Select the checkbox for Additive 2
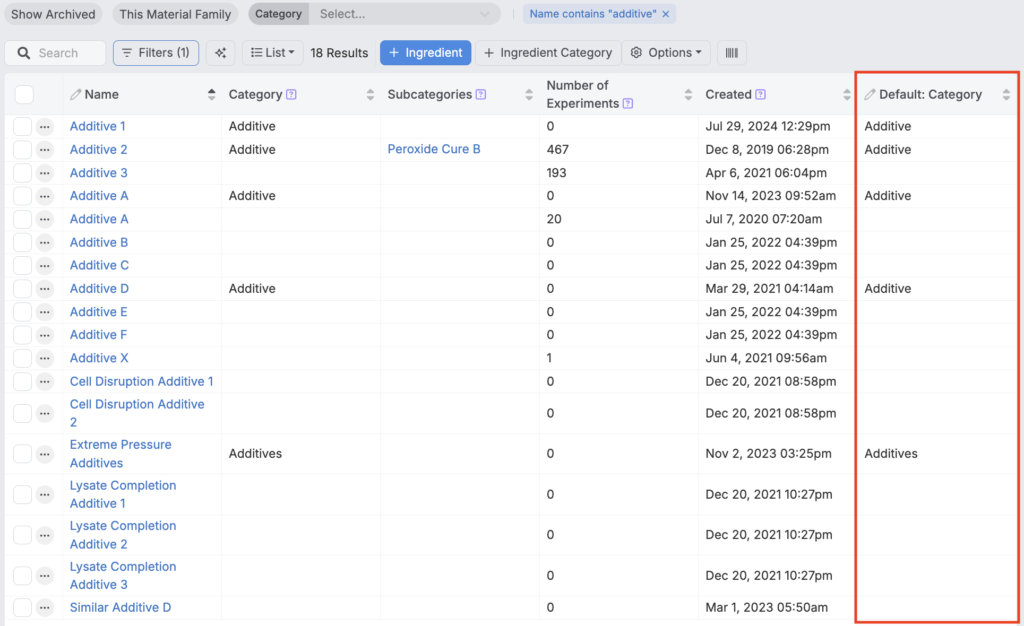This screenshot has height=626, width=1024. (x=23, y=150)
